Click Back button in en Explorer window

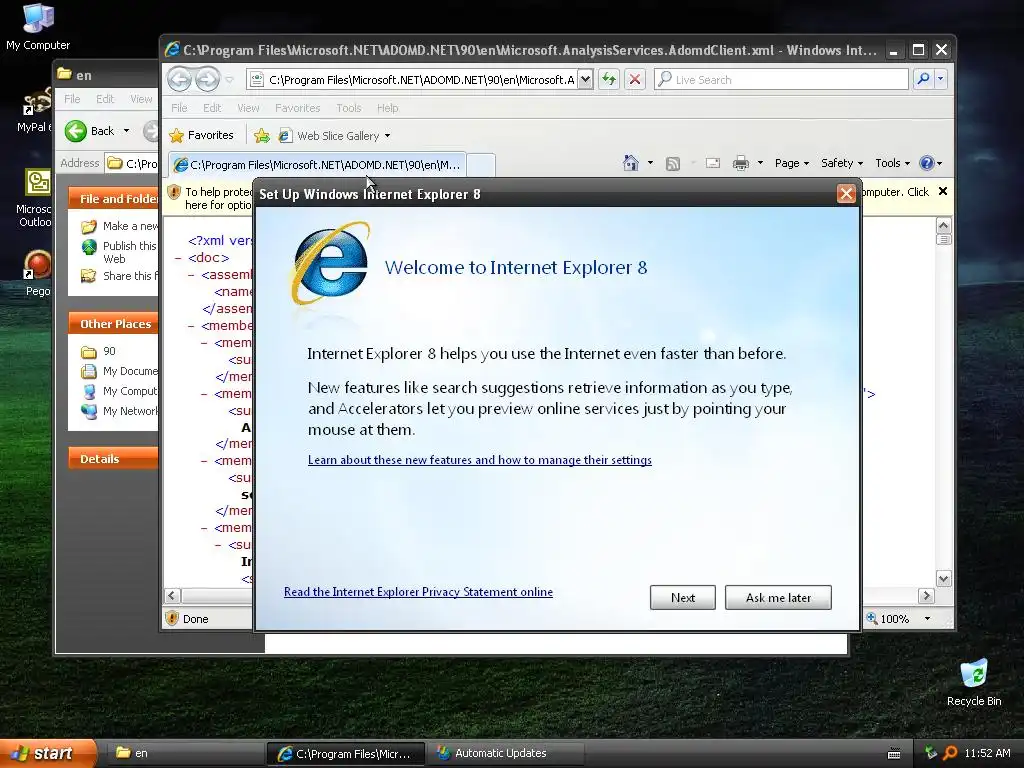click(97, 131)
